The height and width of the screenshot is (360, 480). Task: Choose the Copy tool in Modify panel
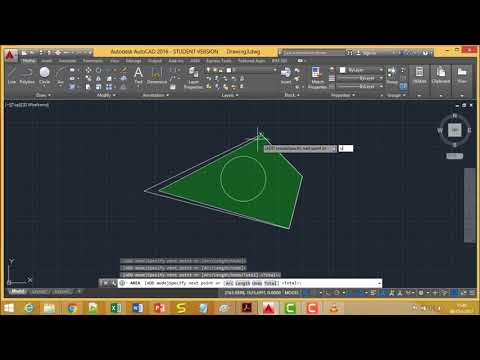tap(88, 78)
